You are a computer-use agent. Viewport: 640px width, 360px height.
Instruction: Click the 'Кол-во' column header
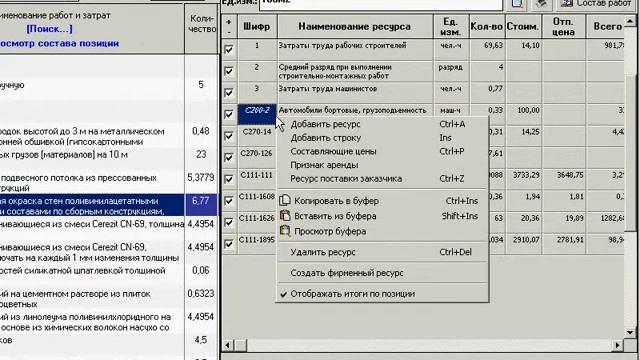487,27
